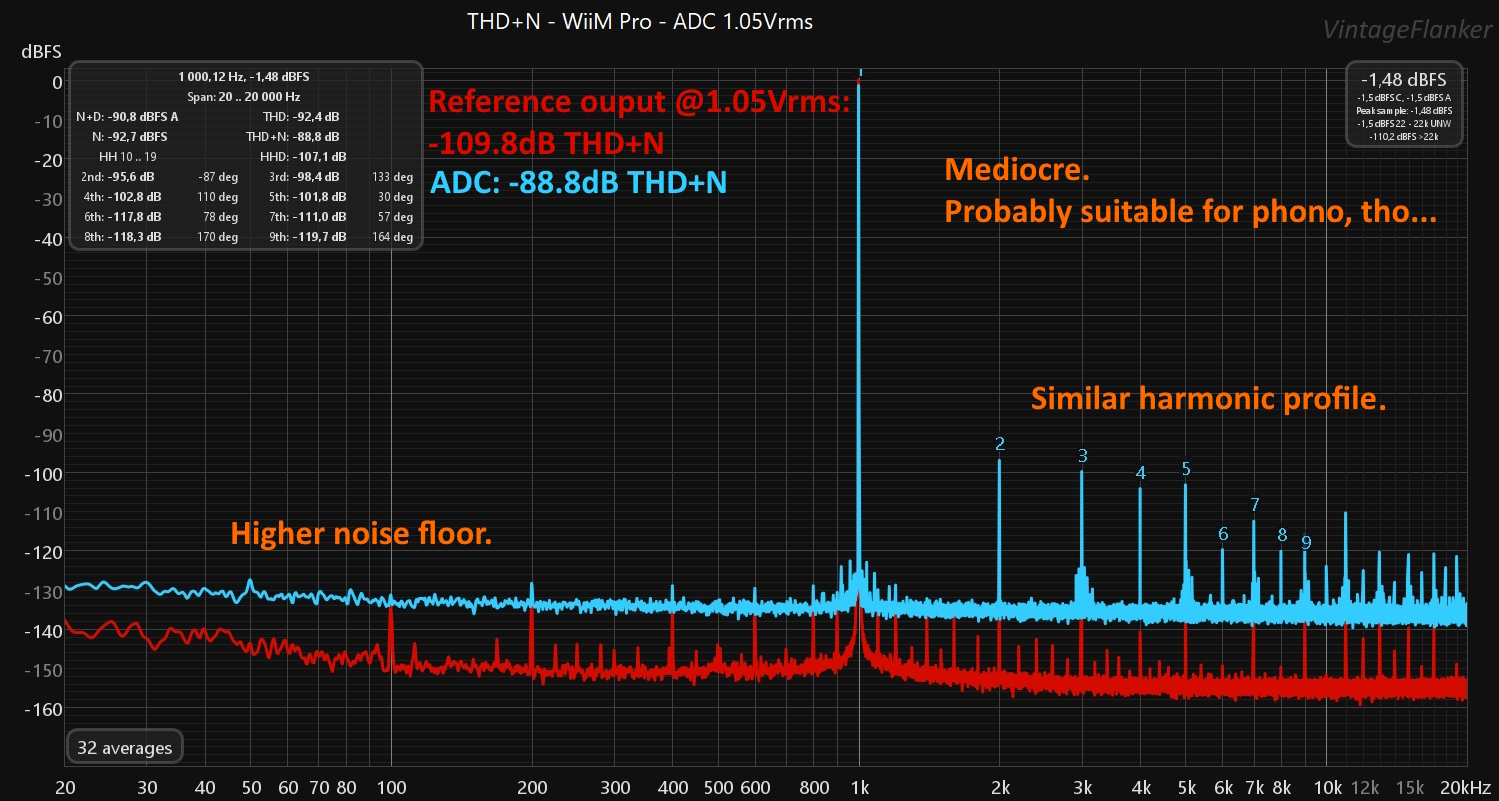
Task: Click the "HHD: -107,1 dB" value
Action: coord(303,157)
